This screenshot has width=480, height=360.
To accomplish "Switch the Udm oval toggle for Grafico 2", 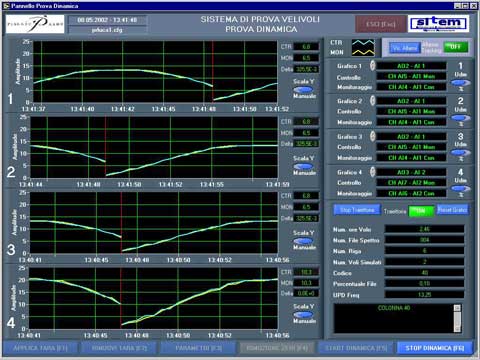I will (x=461, y=118).
